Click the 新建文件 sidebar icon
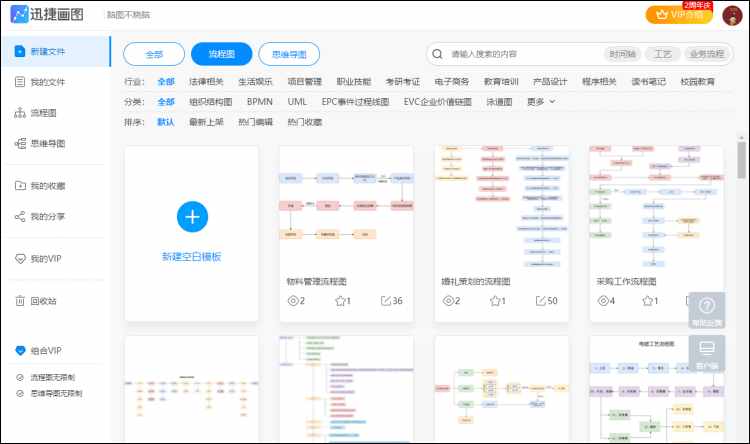The width and height of the screenshot is (750, 444). (x=20, y=51)
